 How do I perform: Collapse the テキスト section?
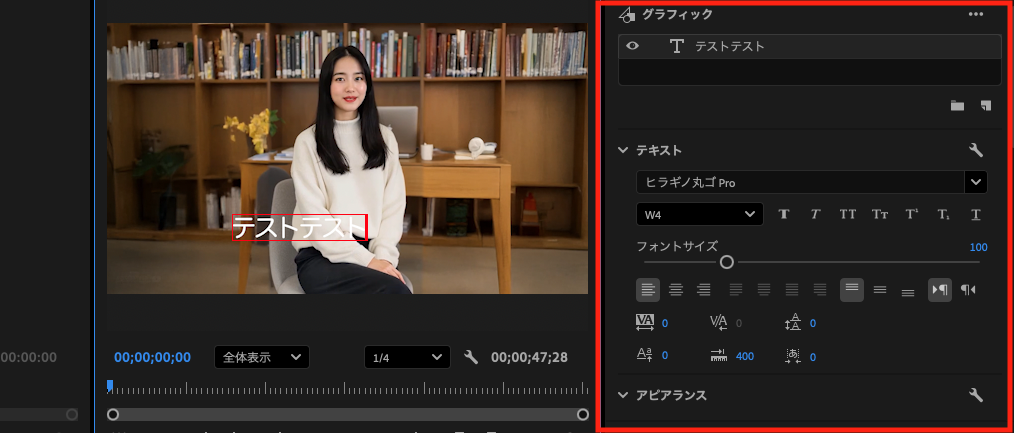[624, 150]
